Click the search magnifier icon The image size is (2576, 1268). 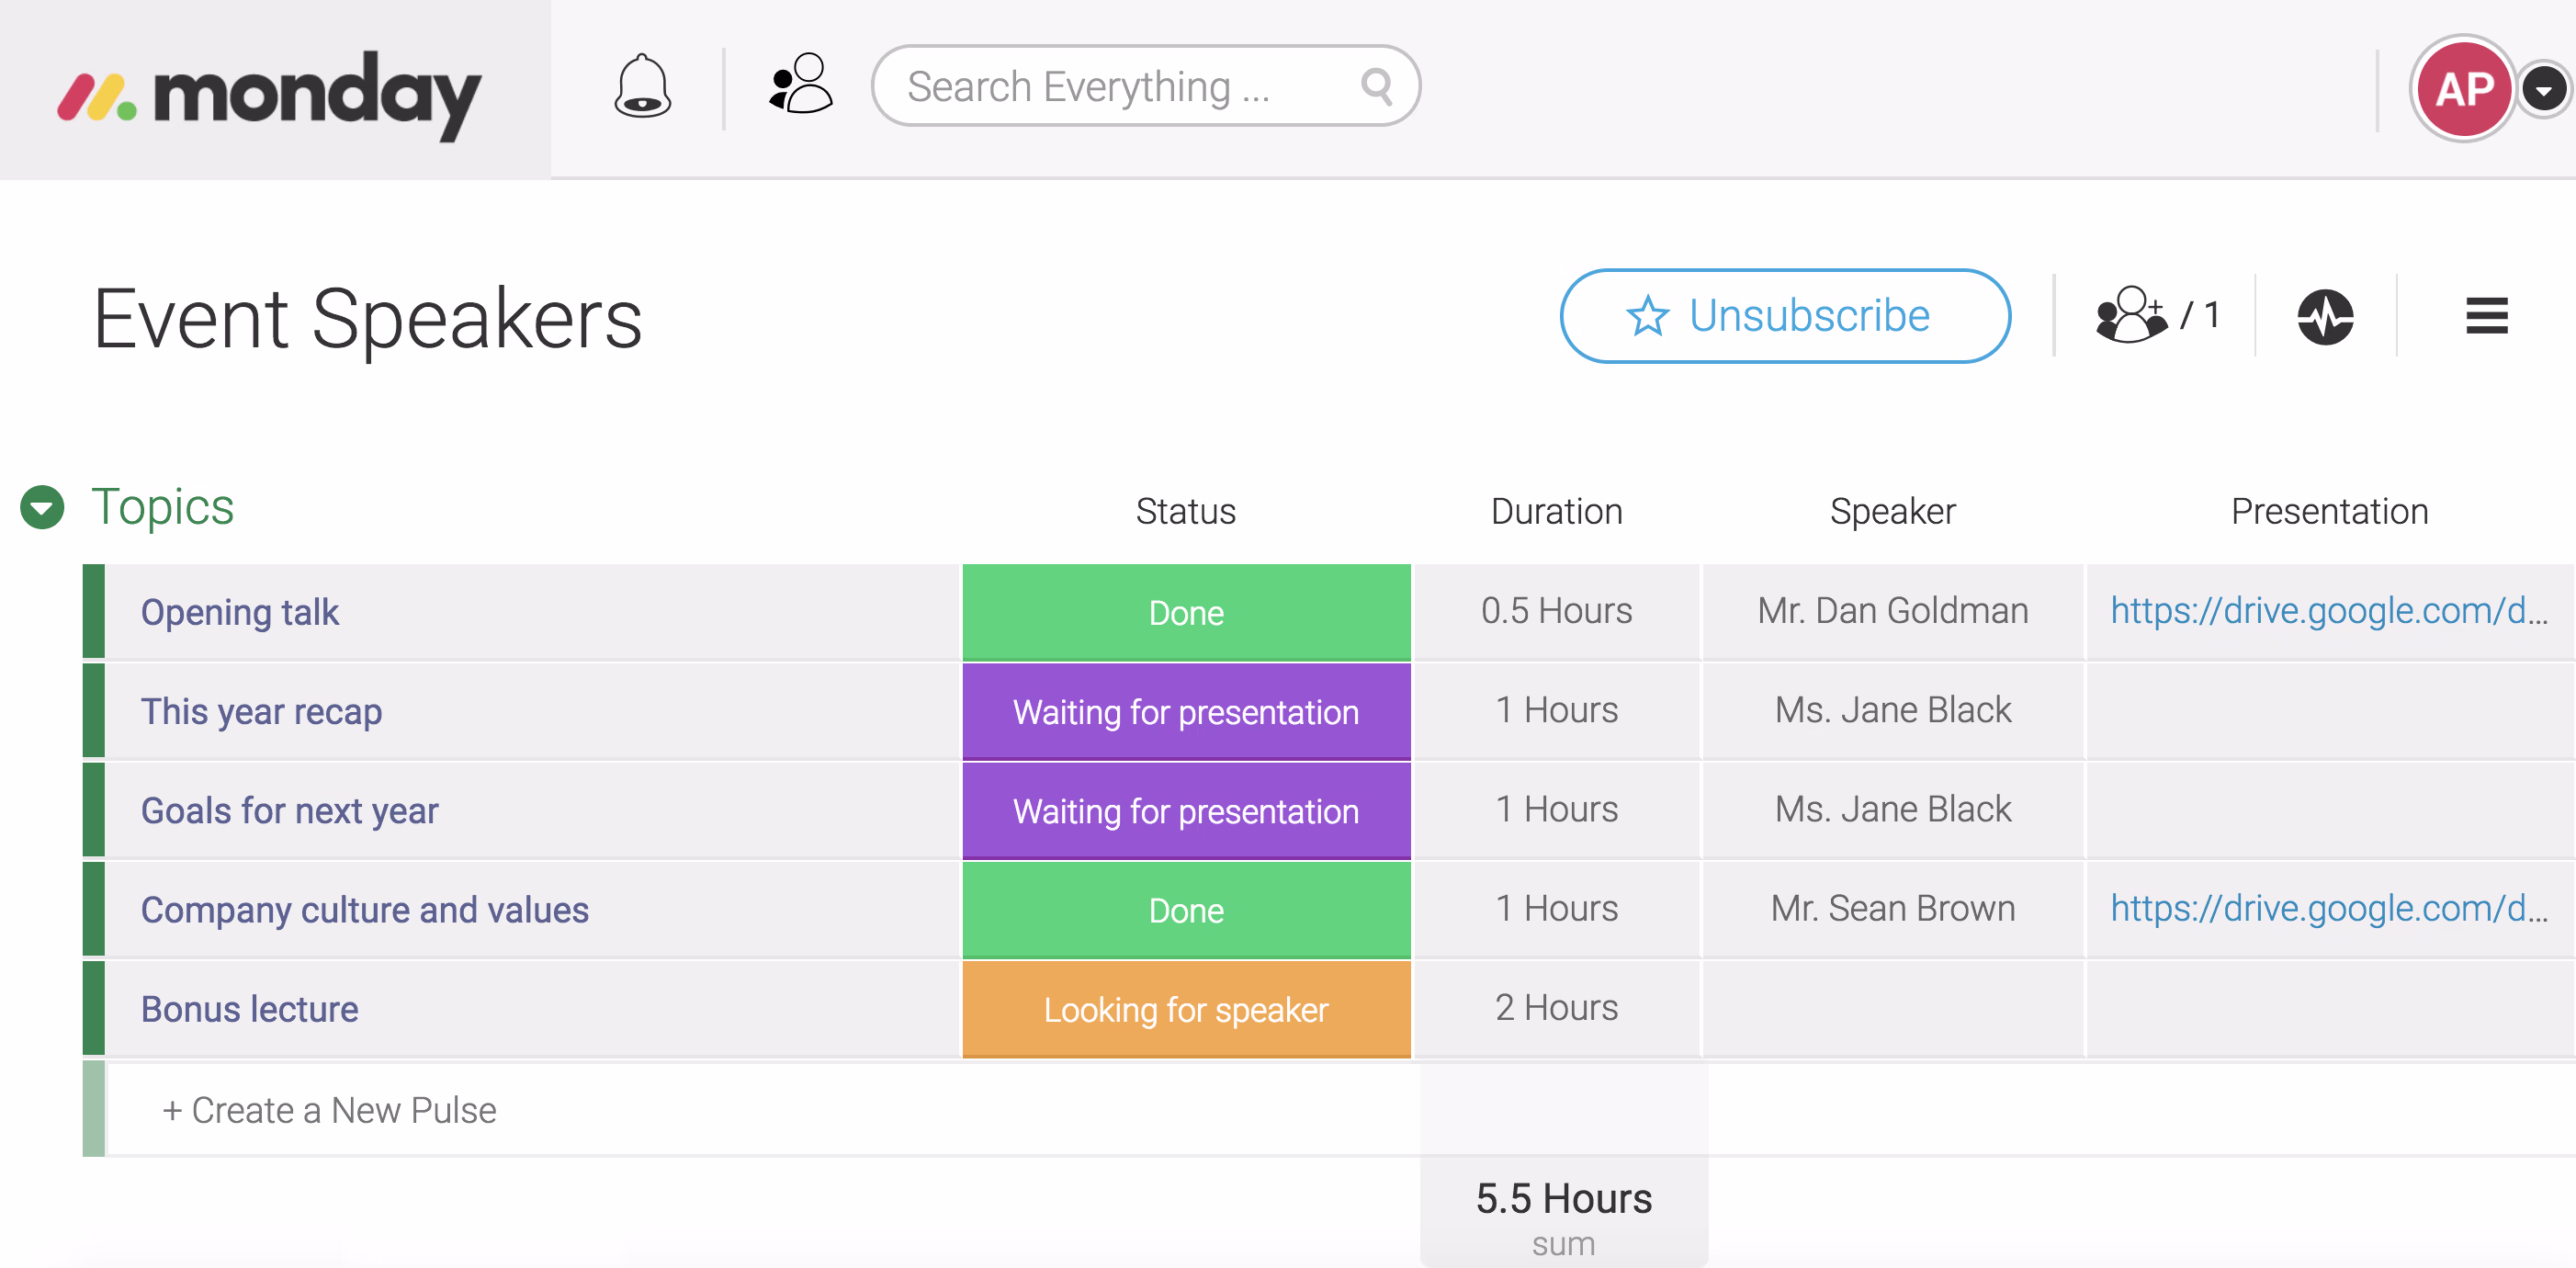[1377, 87]
